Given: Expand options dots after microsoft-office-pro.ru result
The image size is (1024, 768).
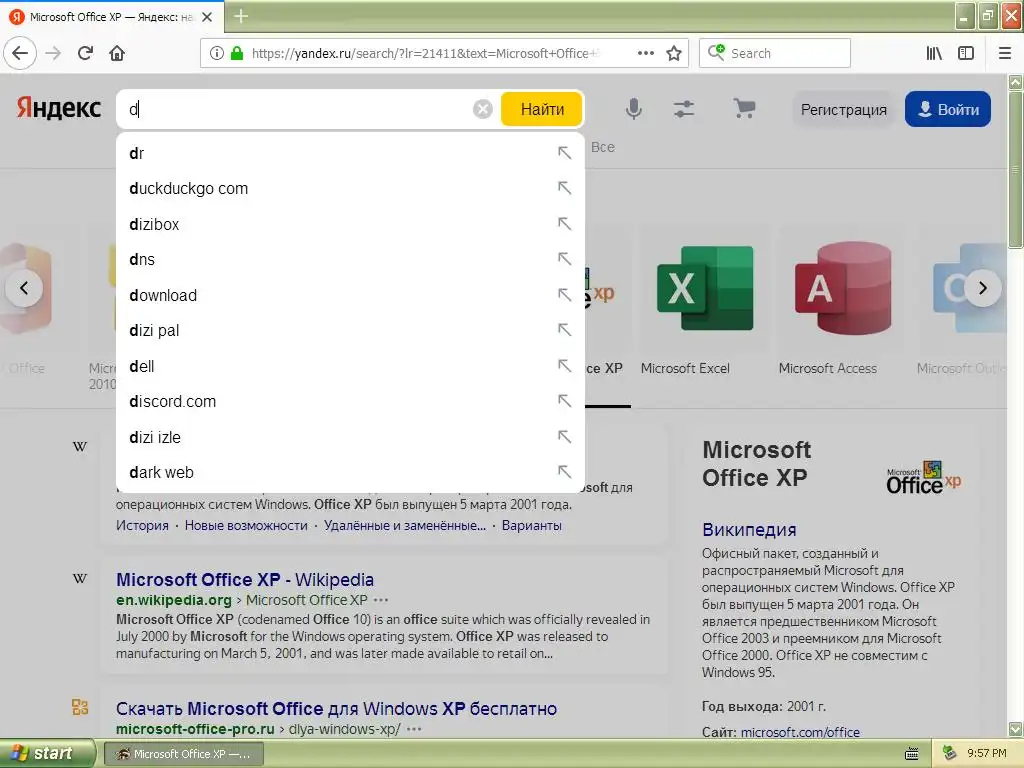Looking at the screenshot, I should 414,729.
